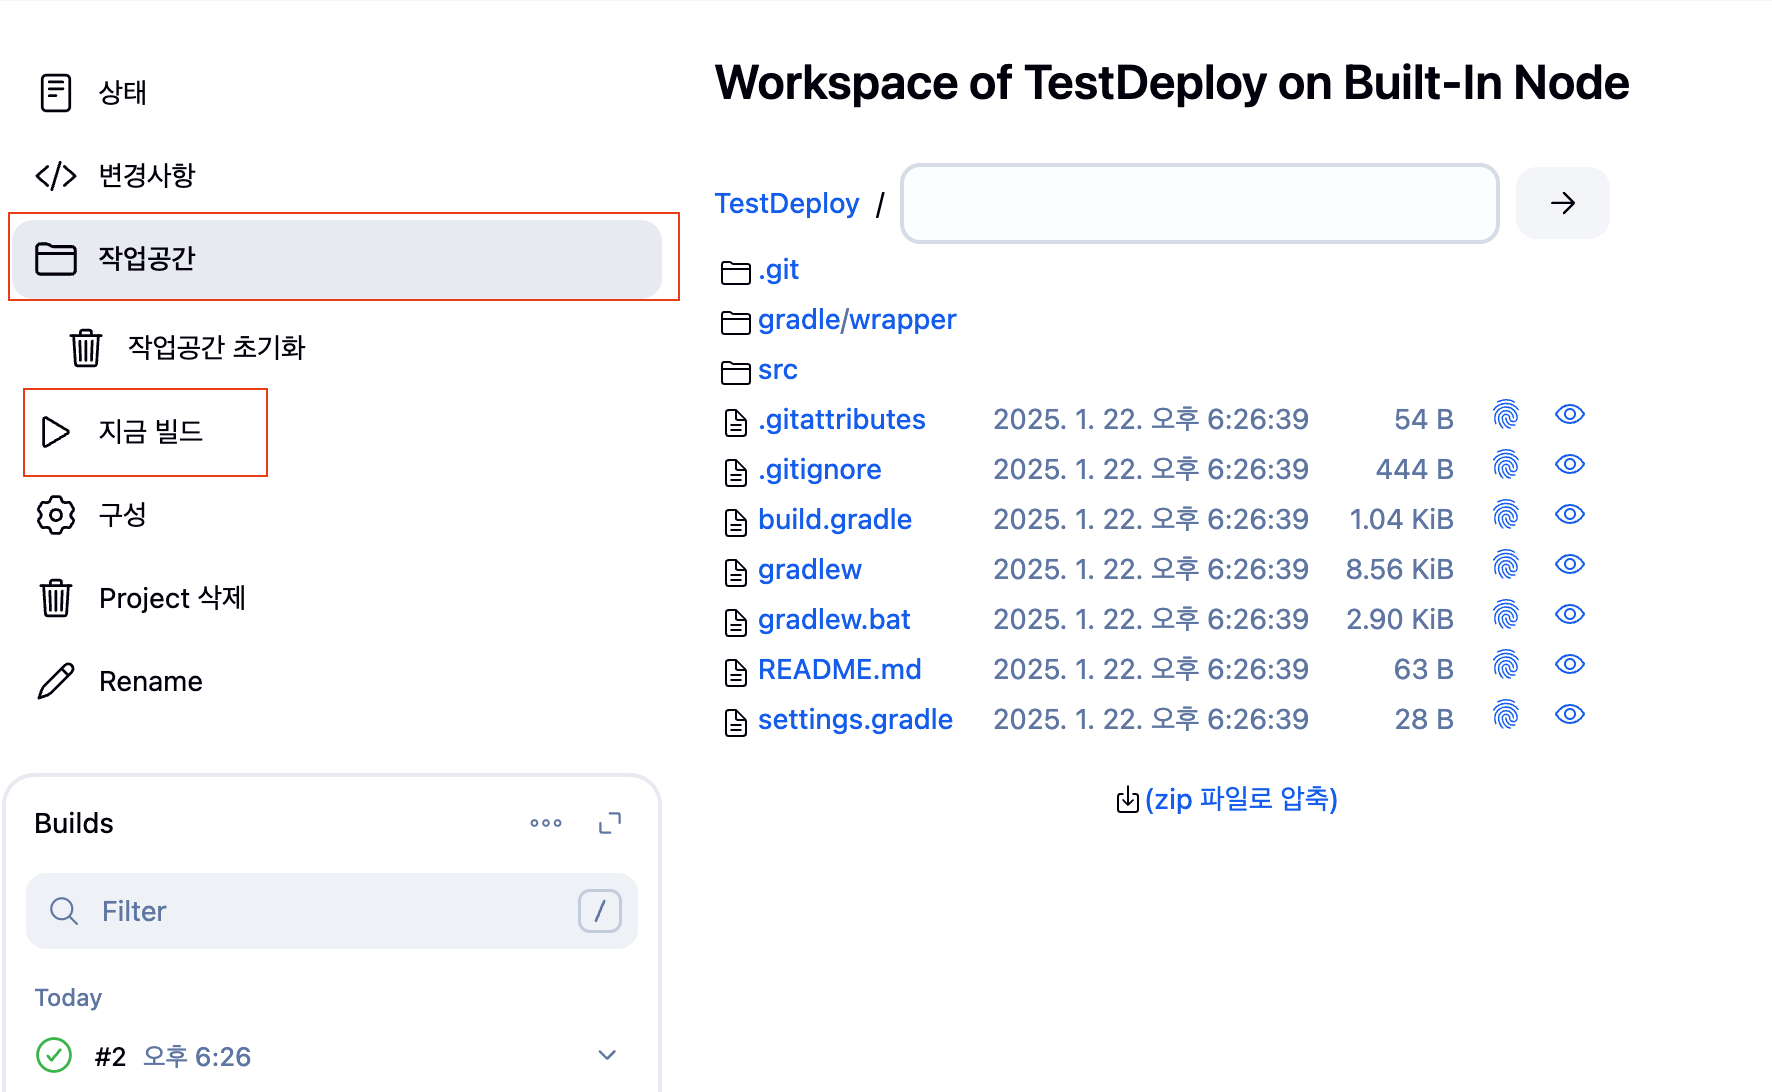Click the go arrow button beside path field
The width and height of the screenshot is (1772, 1092).
tap(1562, 203)
